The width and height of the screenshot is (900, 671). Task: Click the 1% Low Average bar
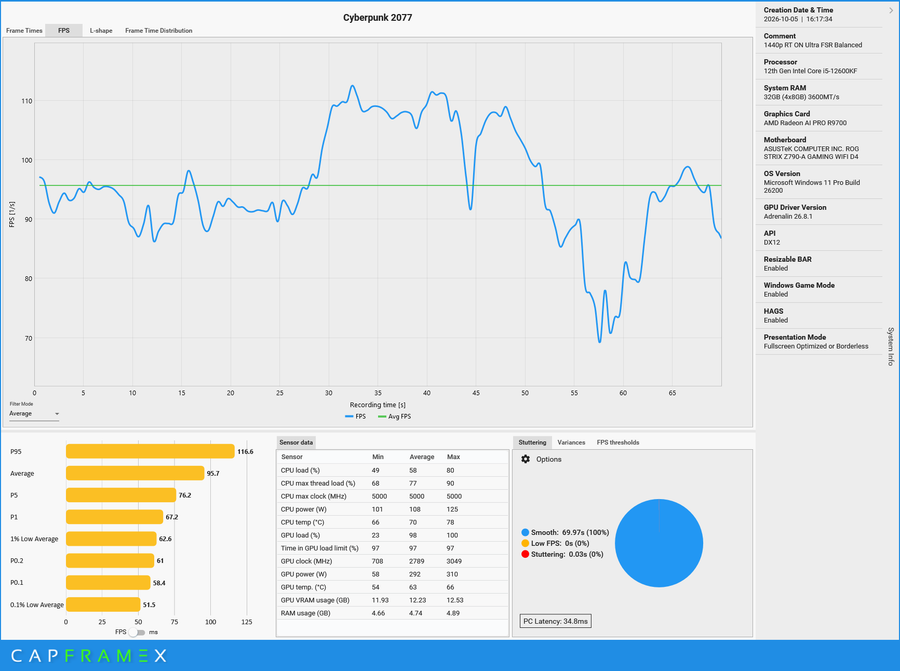(111, 538)
